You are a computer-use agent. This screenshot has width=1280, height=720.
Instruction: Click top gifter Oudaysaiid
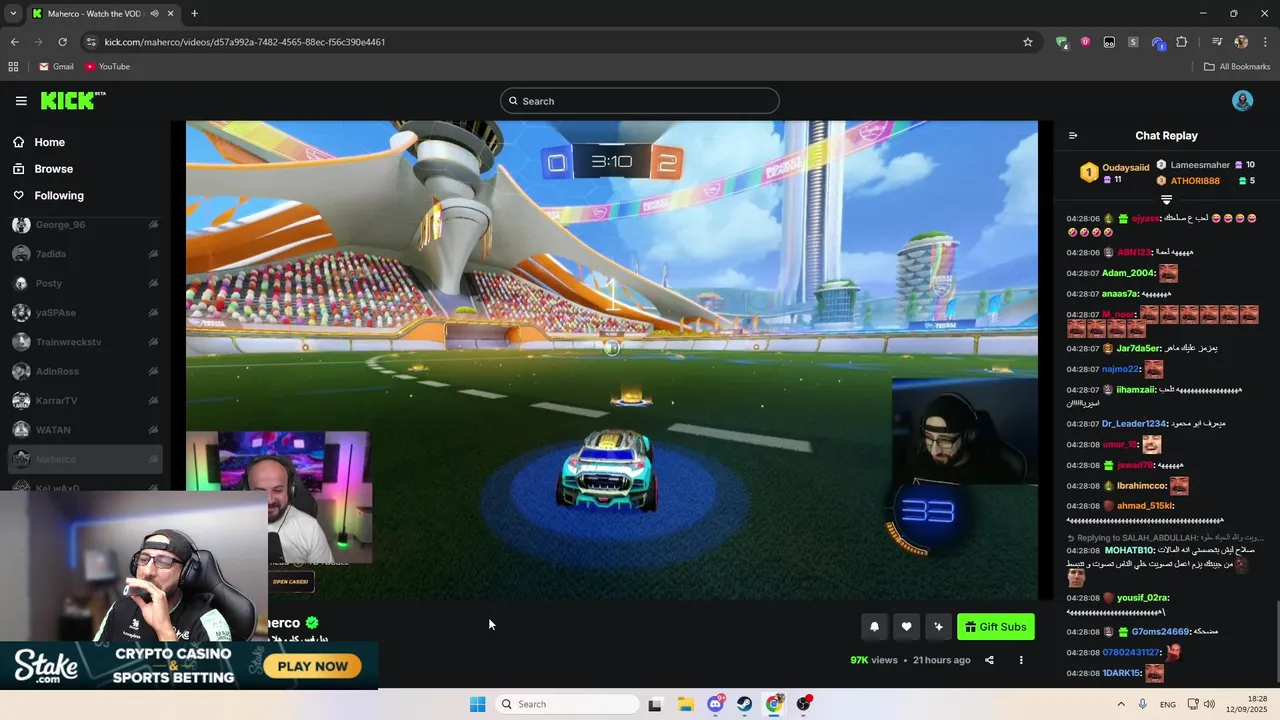tap(1126, 168)
